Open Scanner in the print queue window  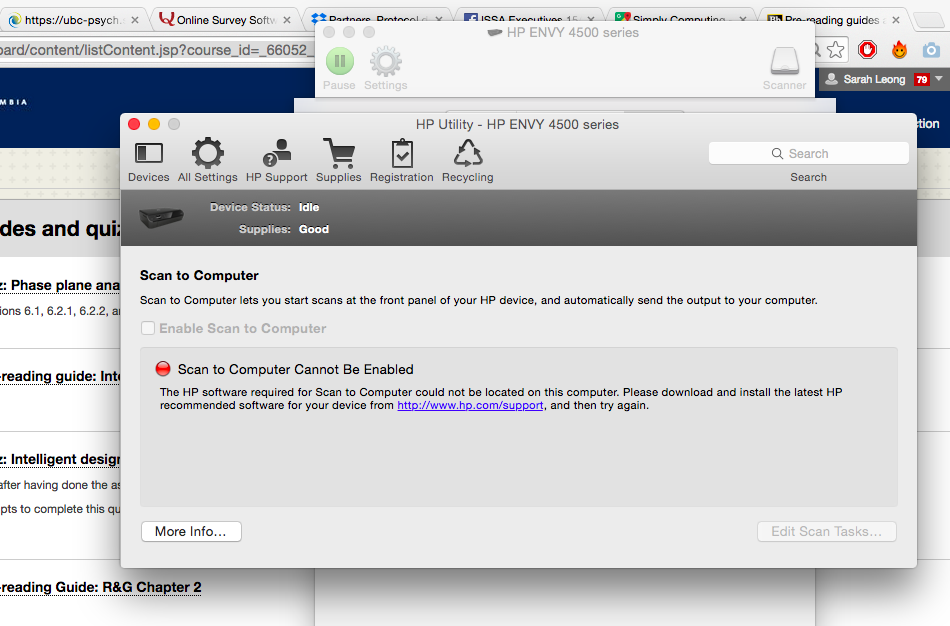pos(784,69)
